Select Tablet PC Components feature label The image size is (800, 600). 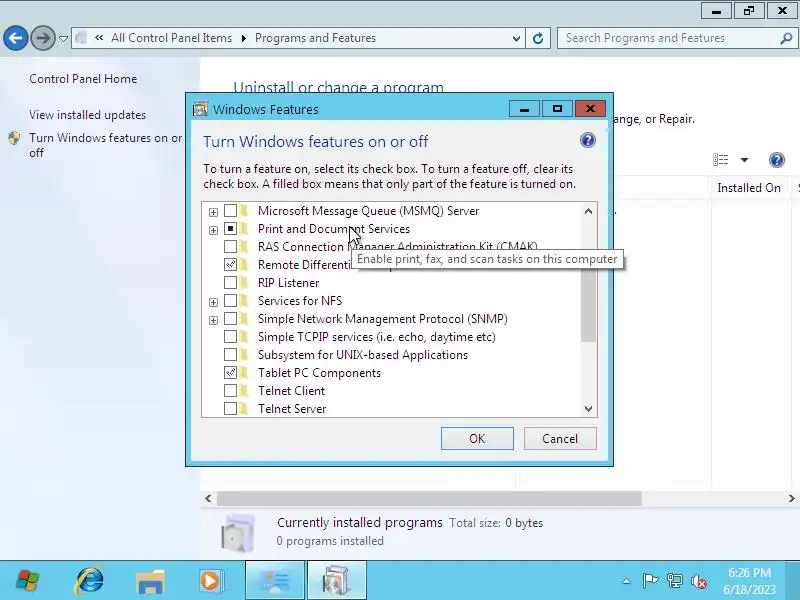coord(319,373)
